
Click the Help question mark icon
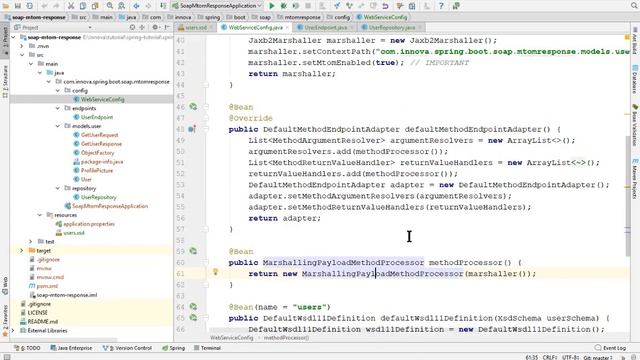click(441, 6)
